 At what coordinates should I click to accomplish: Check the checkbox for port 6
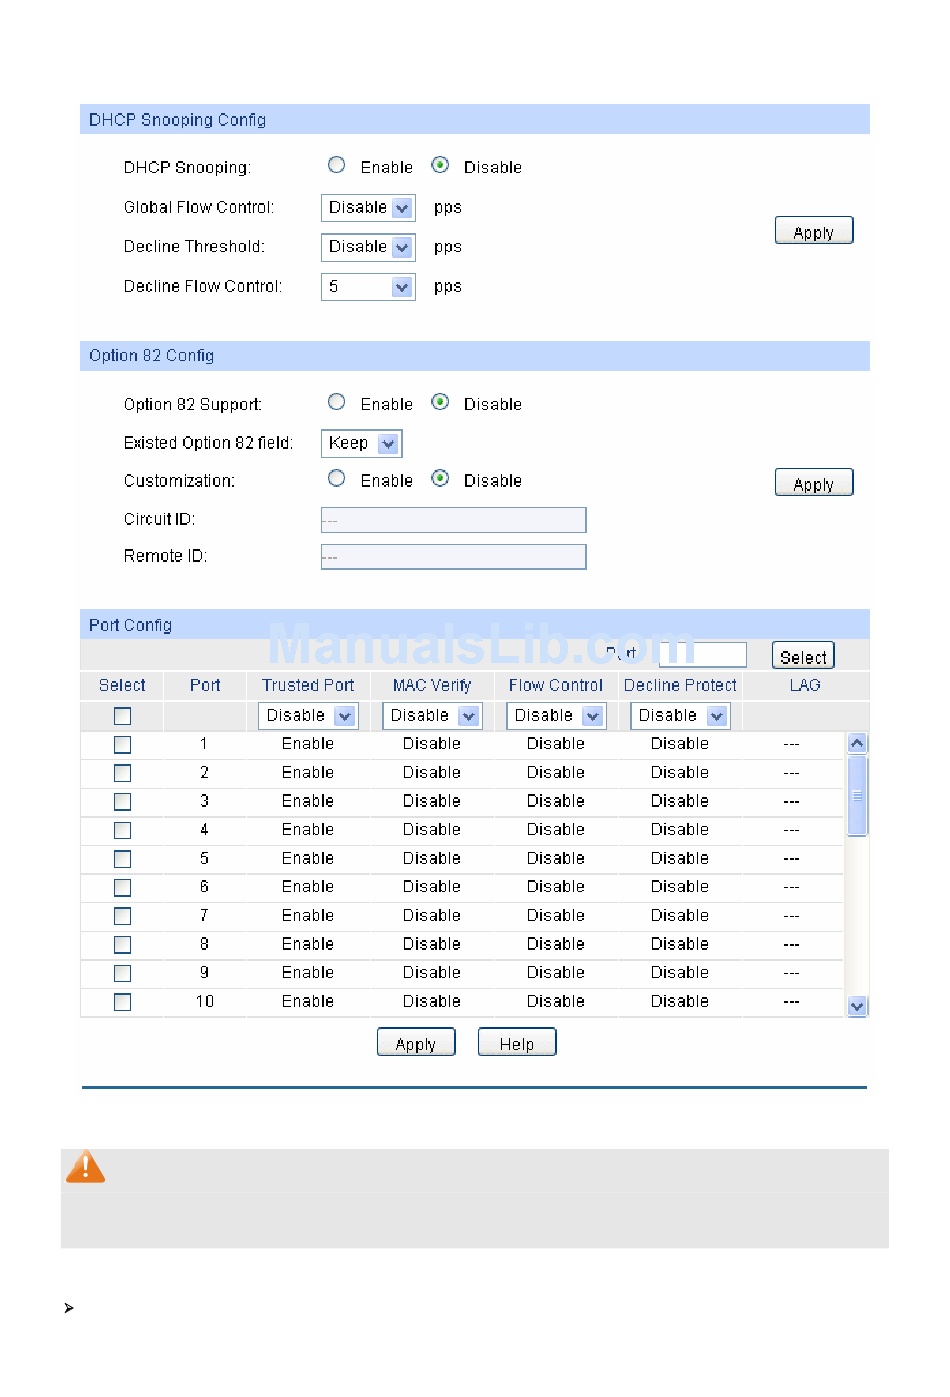tap(122, 888)
